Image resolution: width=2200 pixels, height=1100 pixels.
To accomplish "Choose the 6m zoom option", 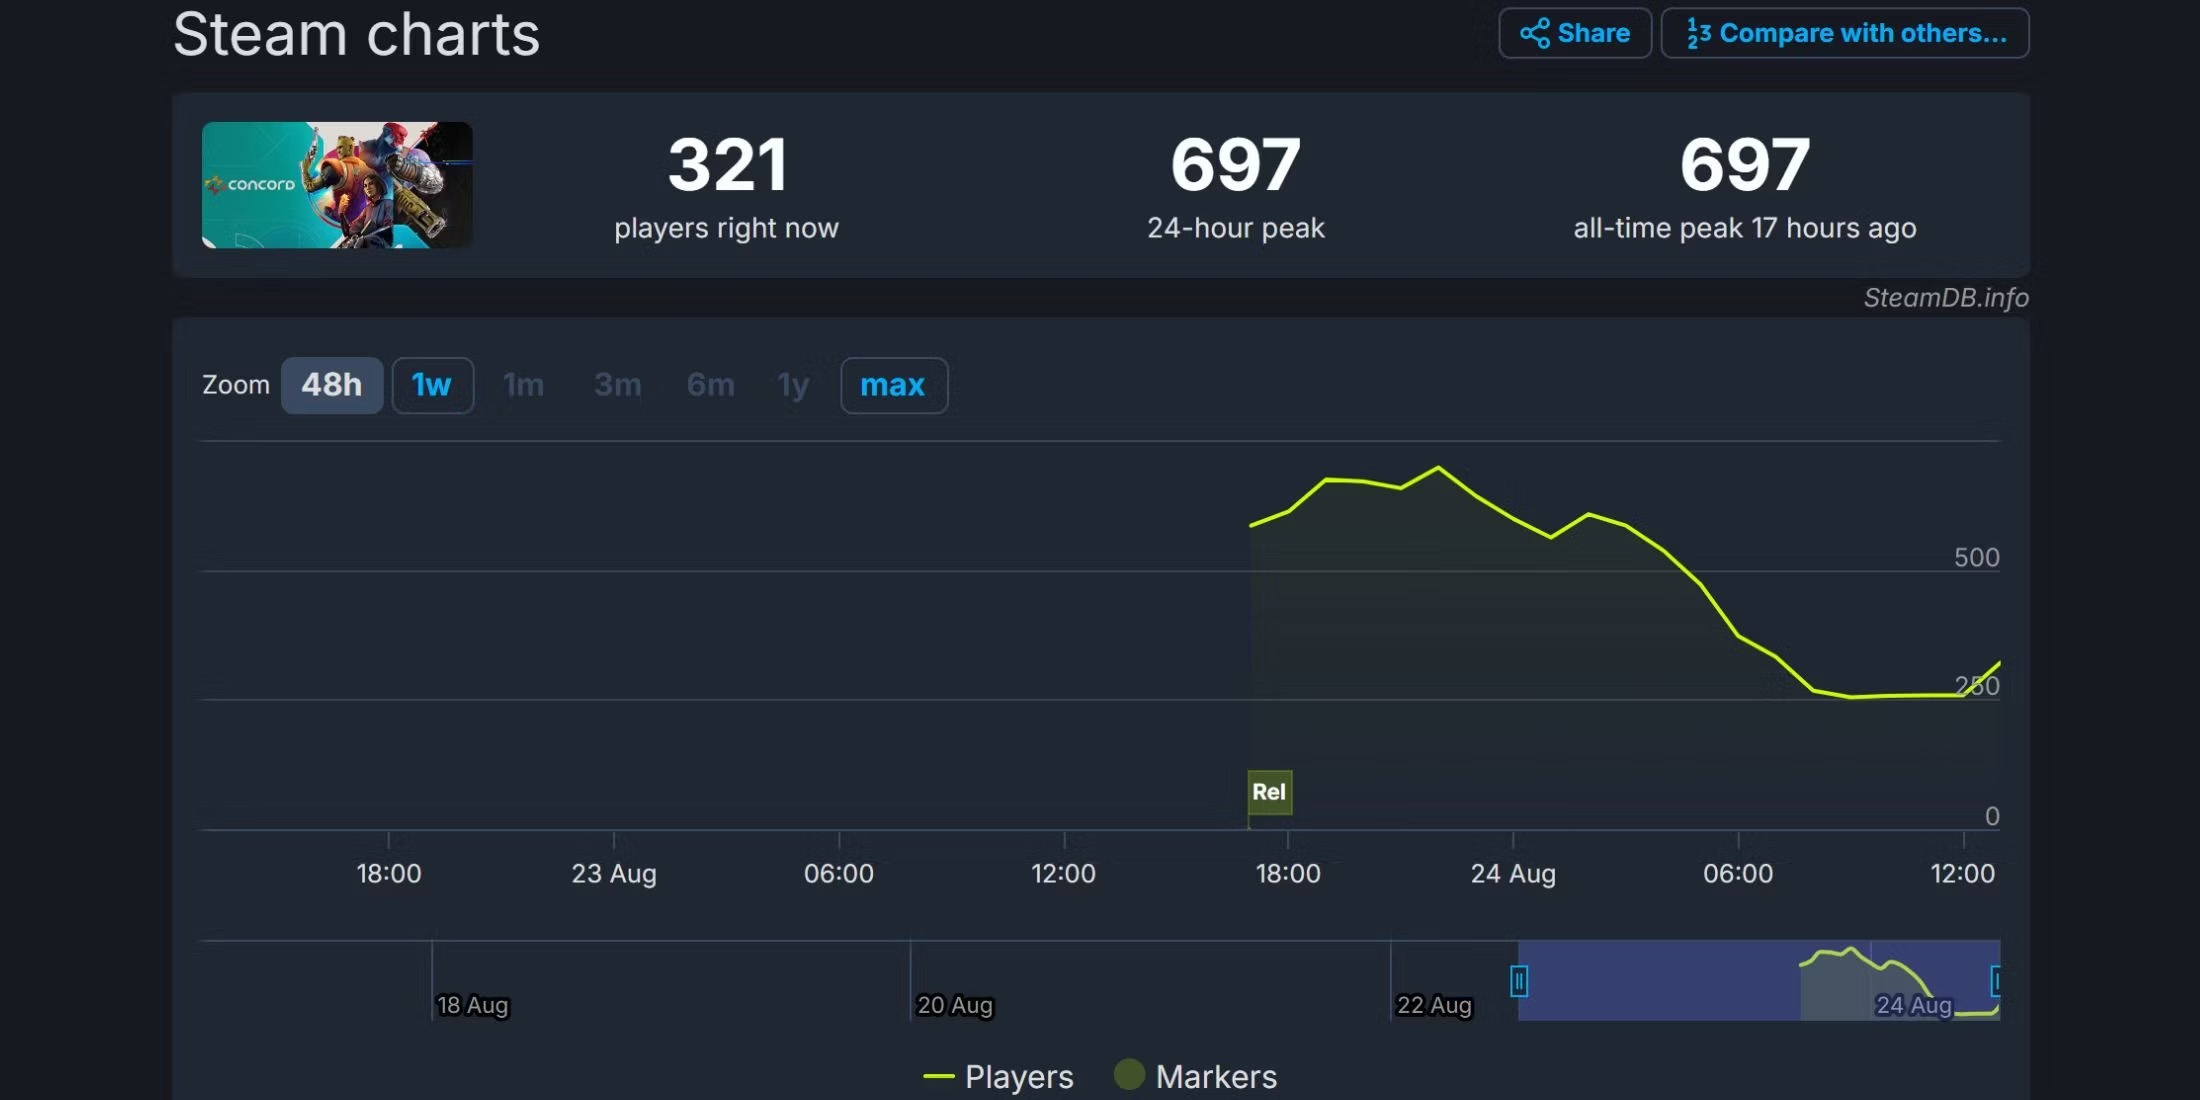I will (710, 385).
